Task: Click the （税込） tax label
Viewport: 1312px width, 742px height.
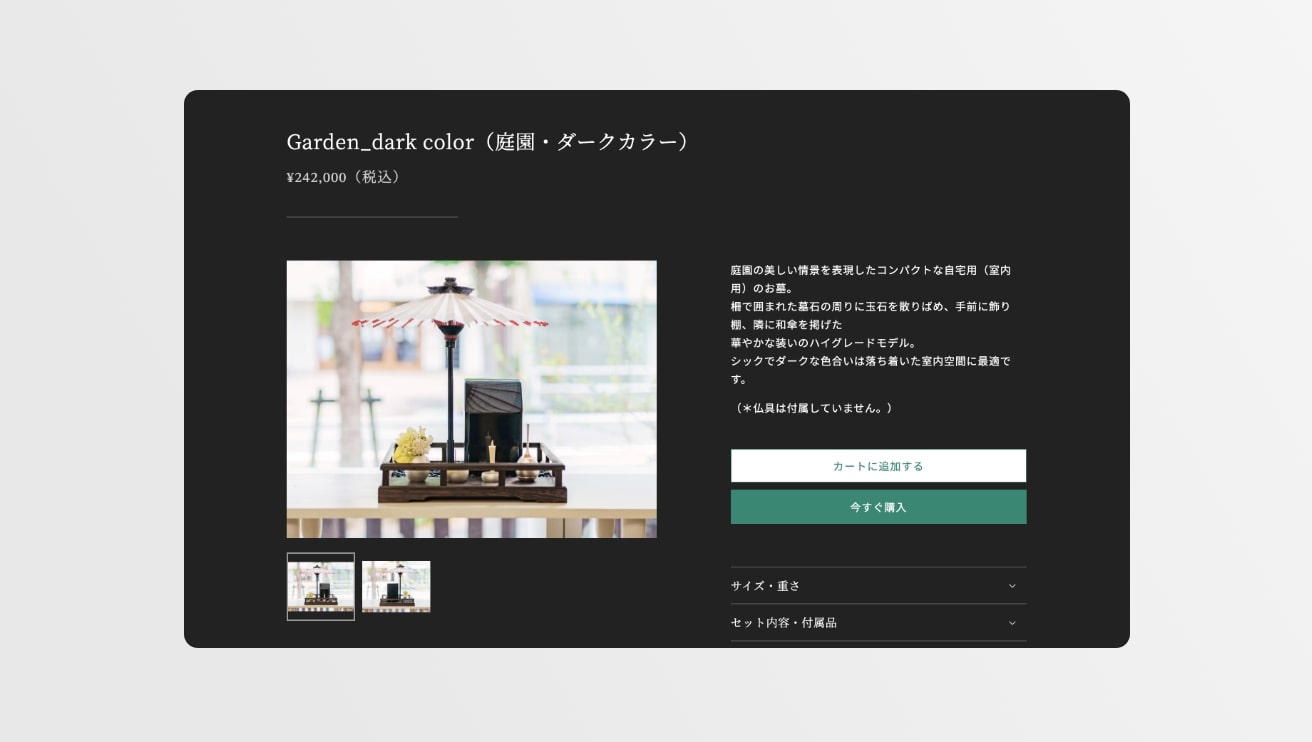Action: [x=377, y=178]
